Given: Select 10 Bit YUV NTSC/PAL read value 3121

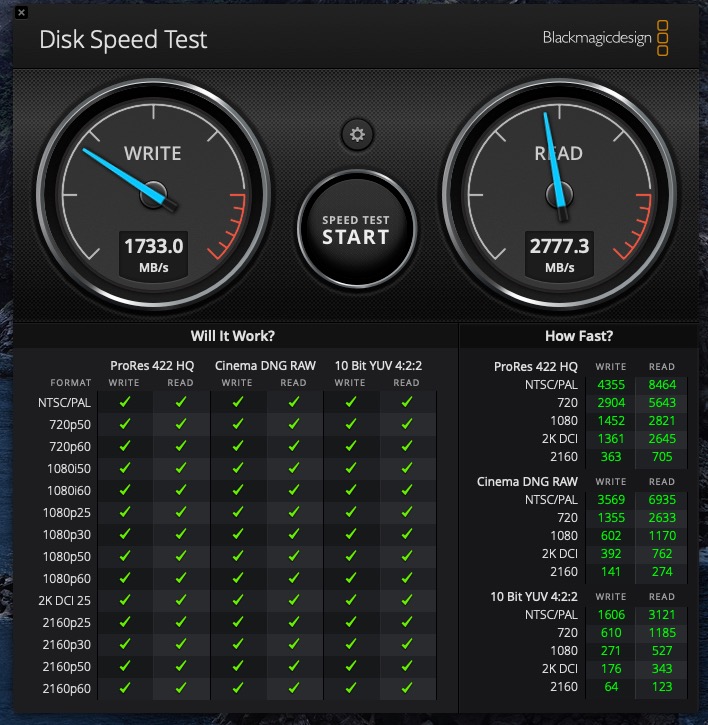Looking at the screenshot, I should (x=662, y=615).
